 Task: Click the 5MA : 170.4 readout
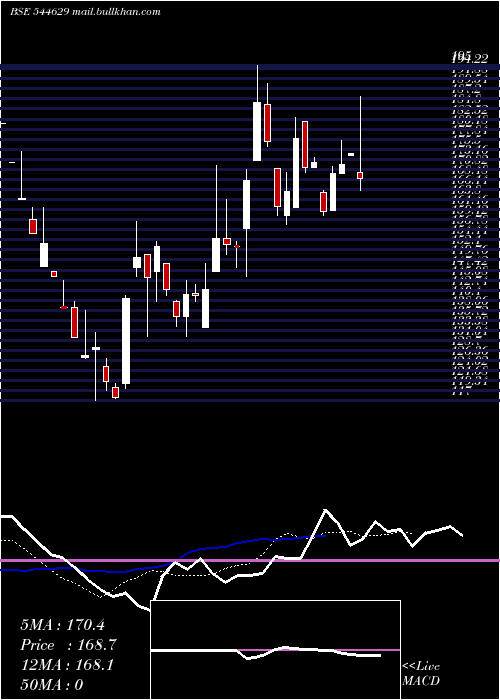(x=62, y=625)
